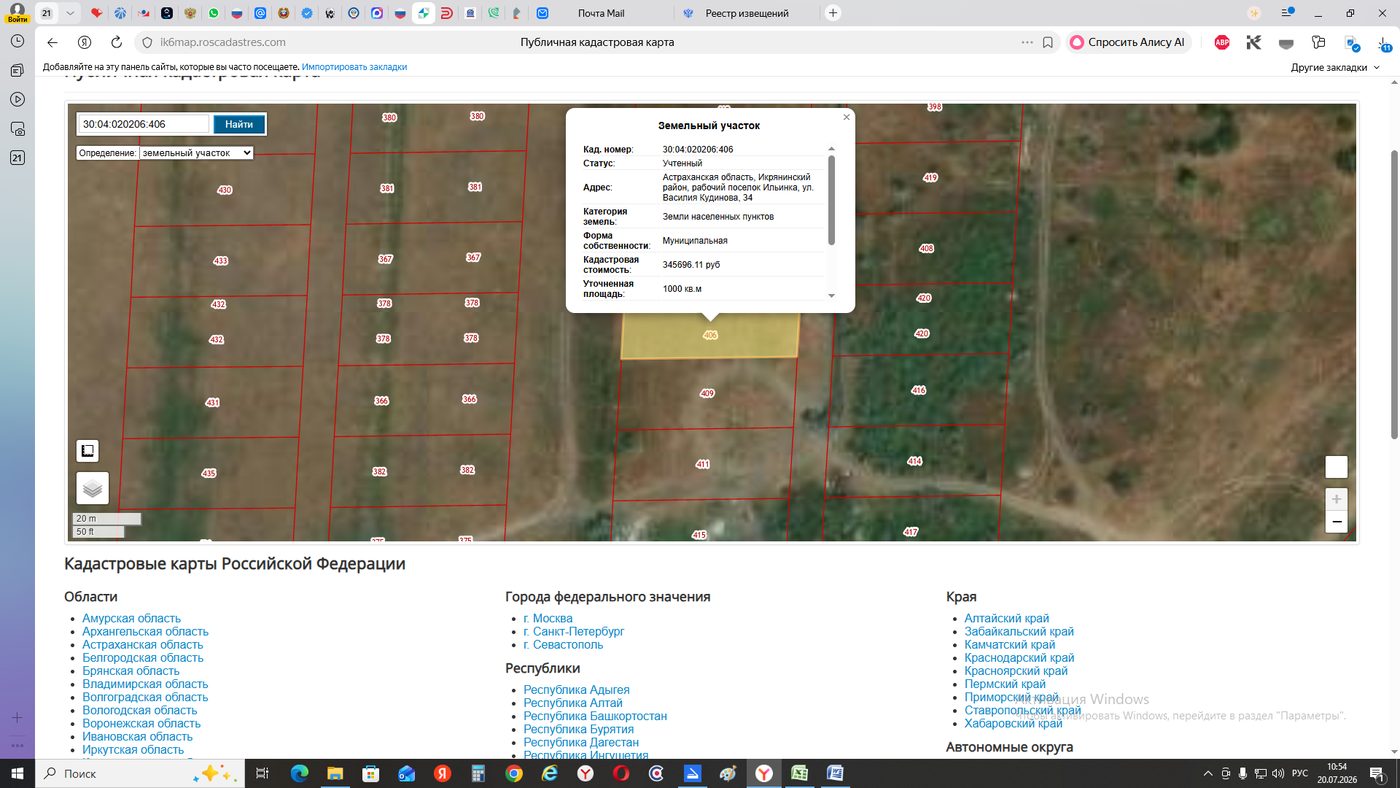Screen dimensions: 1400x788
Task: Open the Определение object type dropdown
Action: coord(196,153)
